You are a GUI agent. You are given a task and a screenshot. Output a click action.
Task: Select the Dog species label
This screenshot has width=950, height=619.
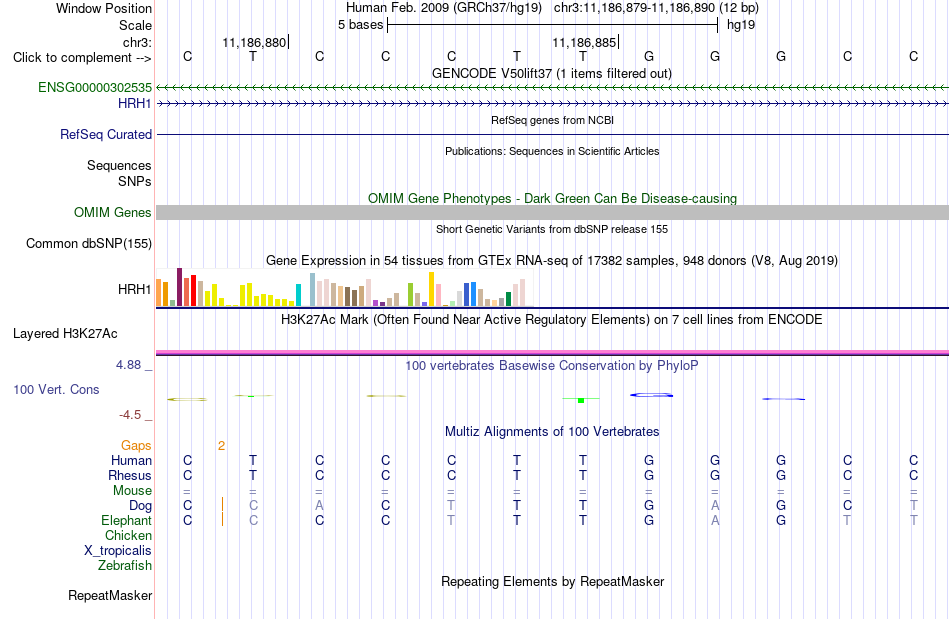pos(140,505)
